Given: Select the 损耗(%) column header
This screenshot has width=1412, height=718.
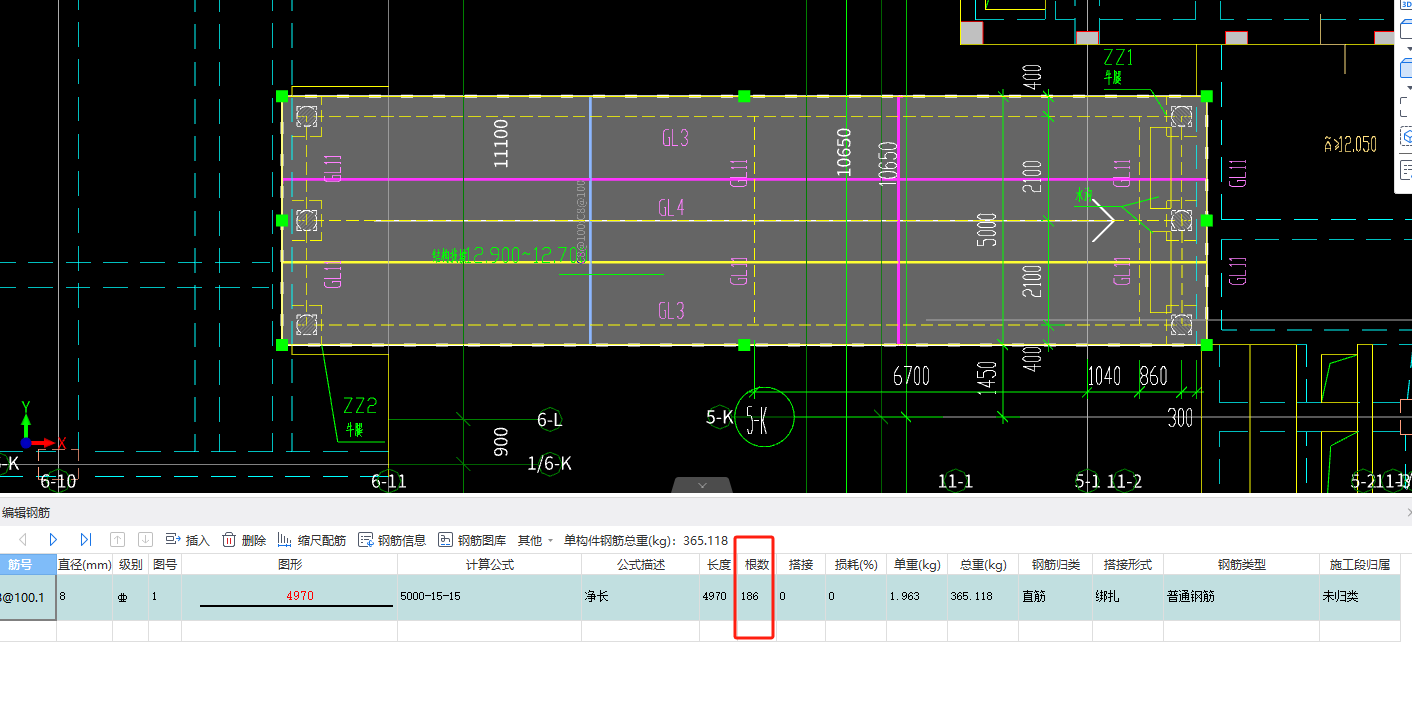Looking at the screenshot, I should click(x=856, y=564).
